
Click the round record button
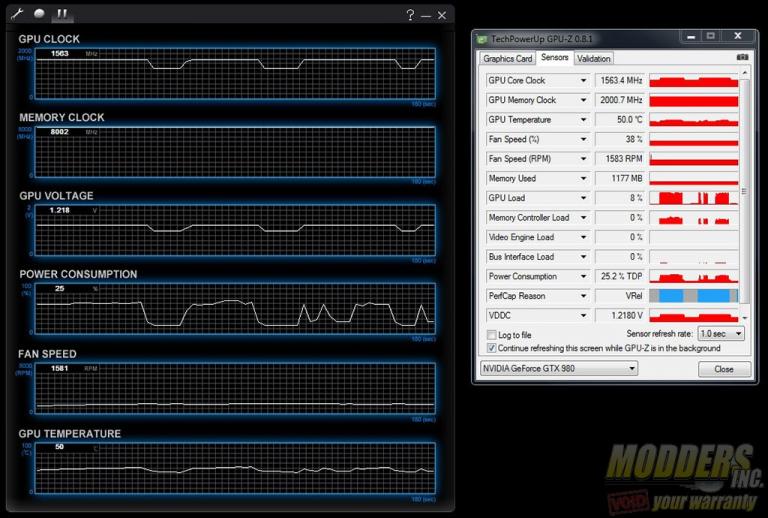click(x=40, y=15)
